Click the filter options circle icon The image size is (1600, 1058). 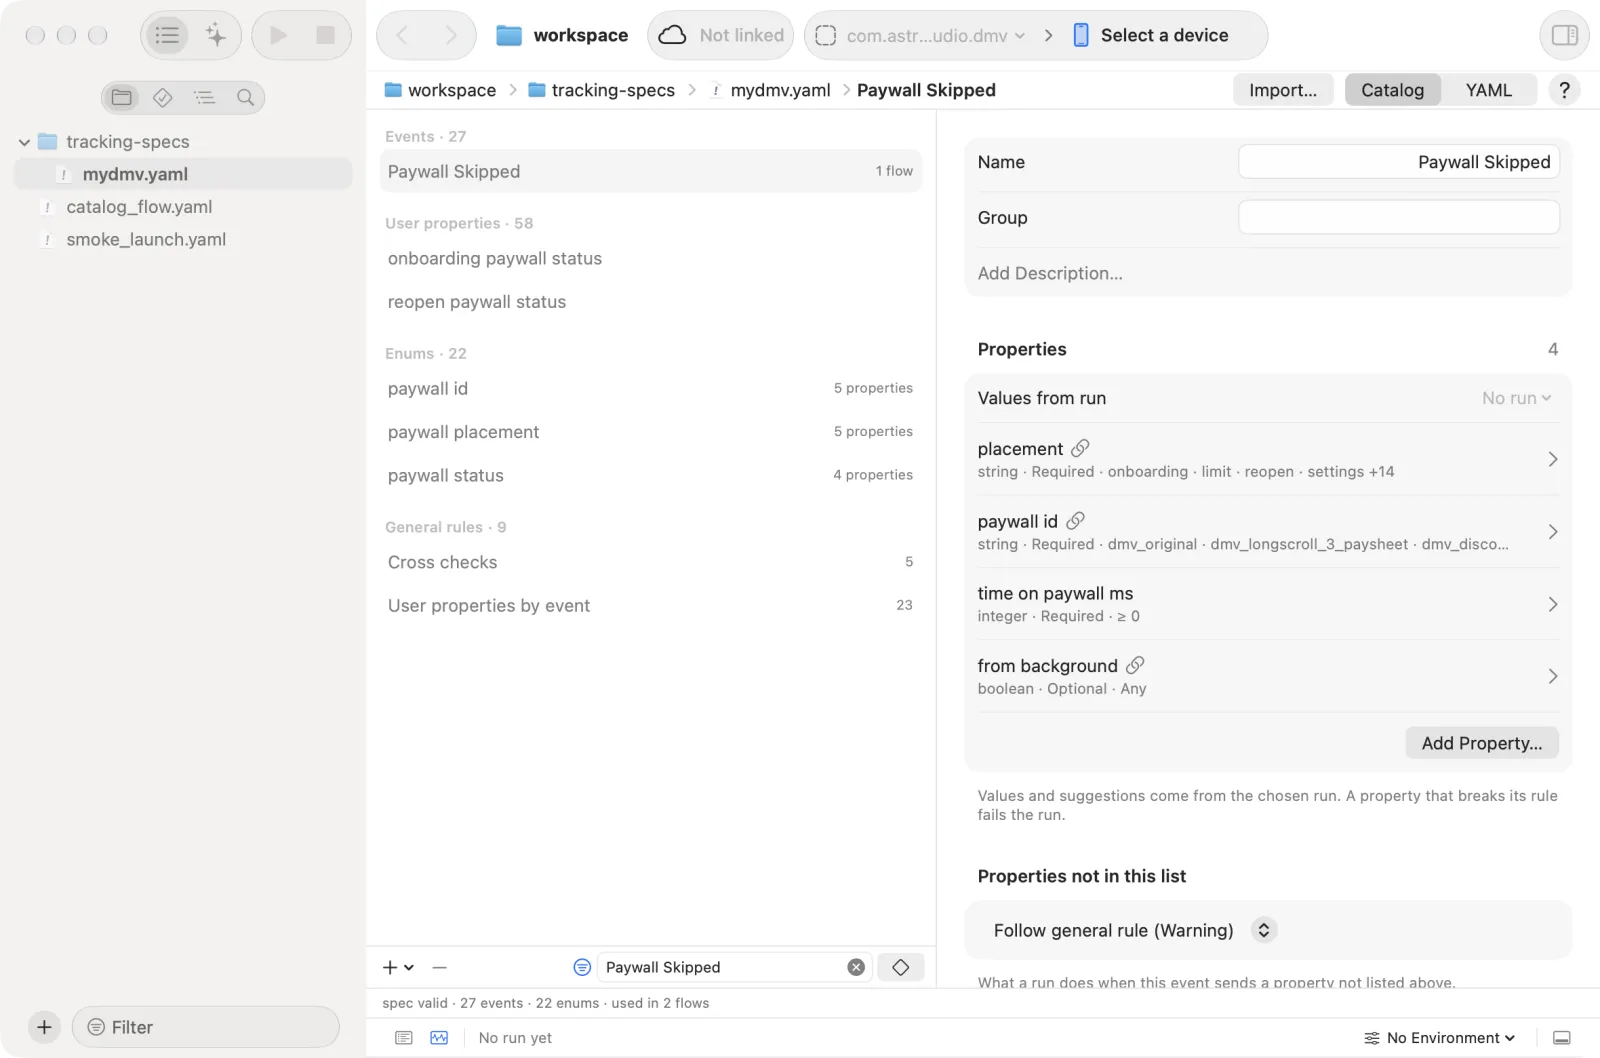click(582, 967)
